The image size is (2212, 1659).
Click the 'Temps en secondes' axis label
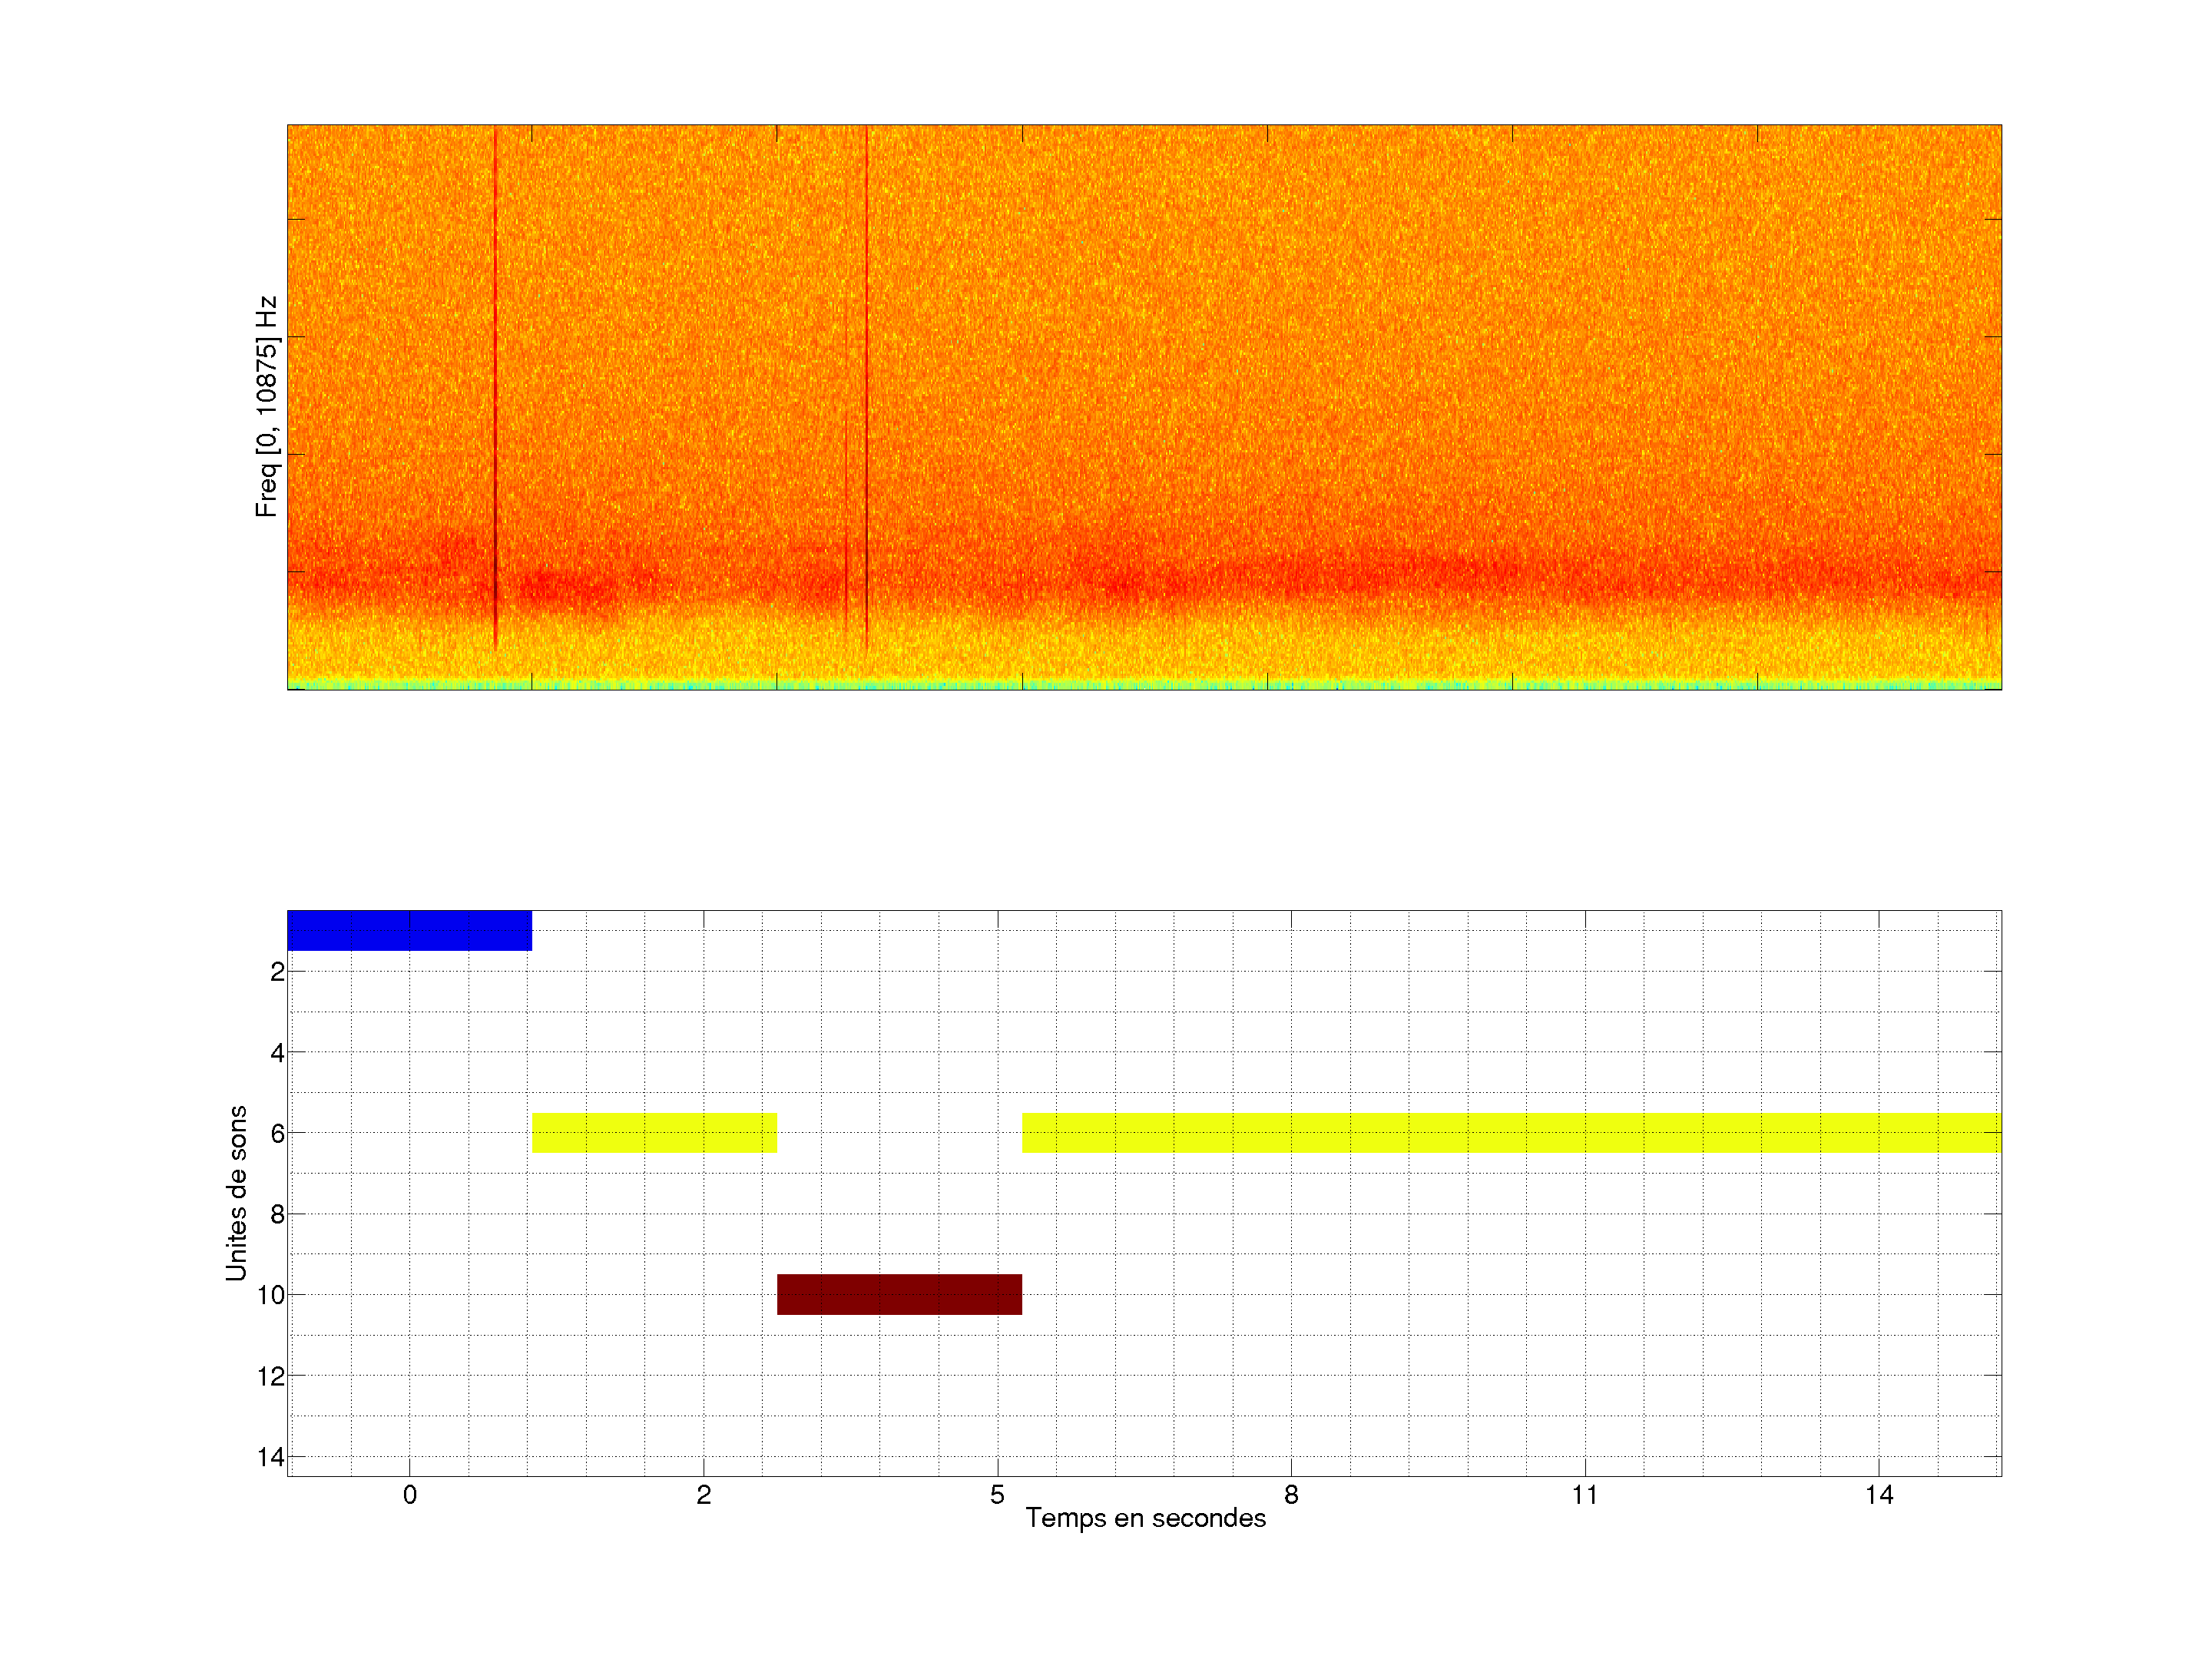tap(1145, 1518)
